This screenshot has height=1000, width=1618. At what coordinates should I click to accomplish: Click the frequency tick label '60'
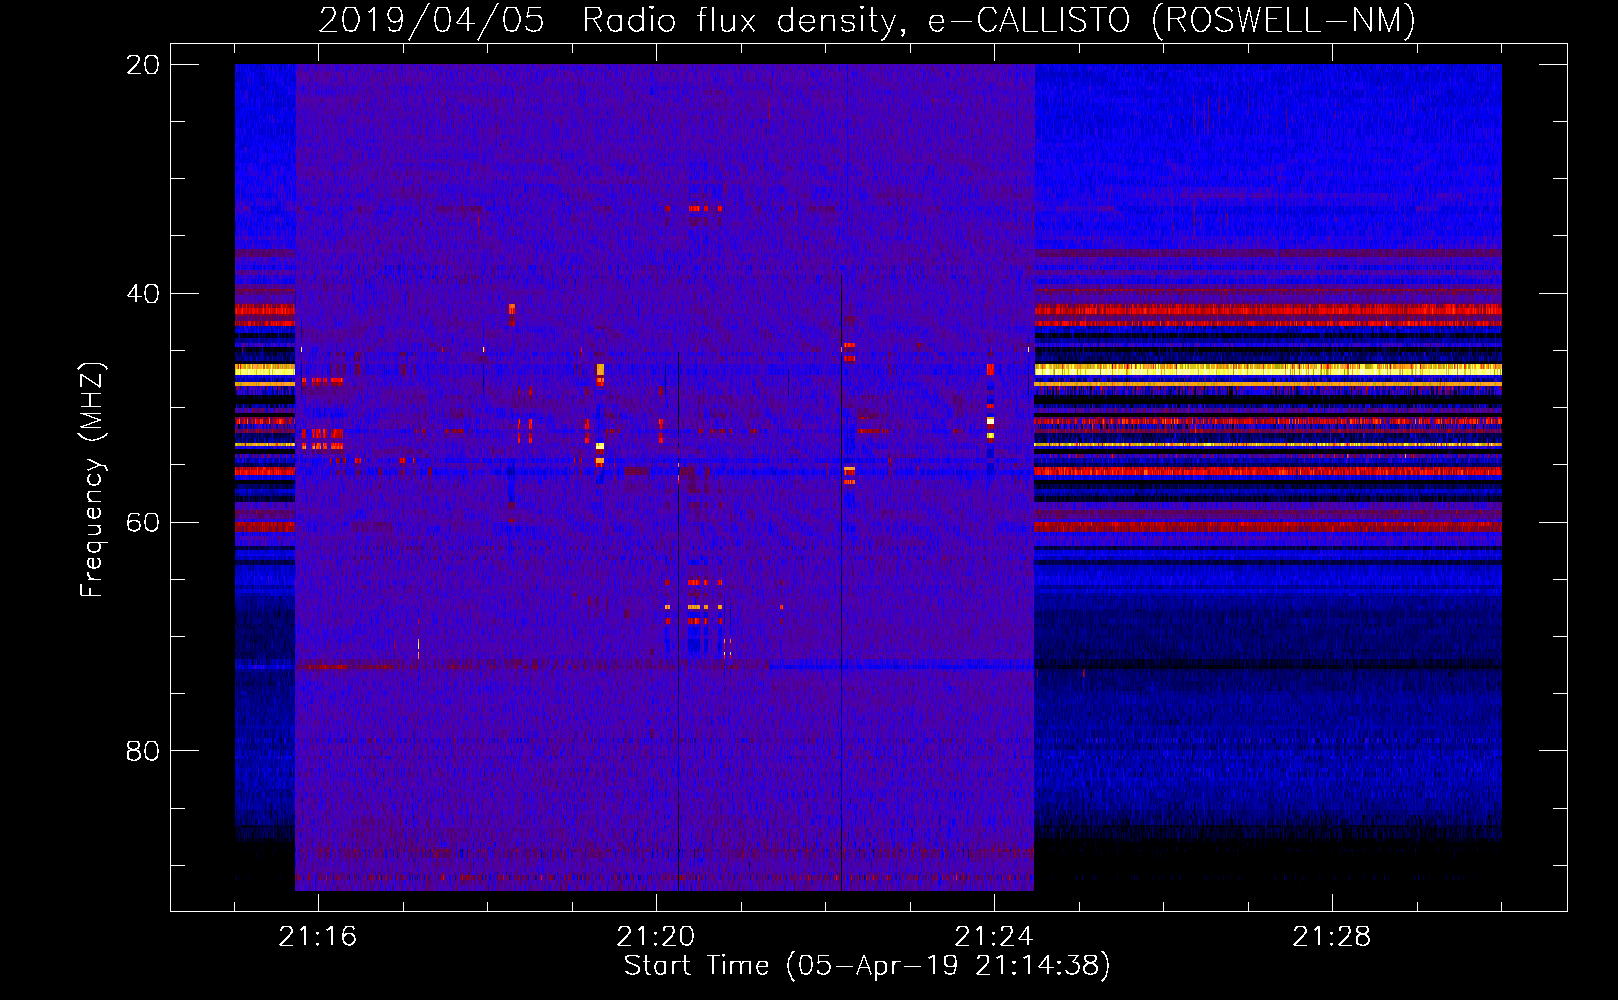[x=143, y=523]
